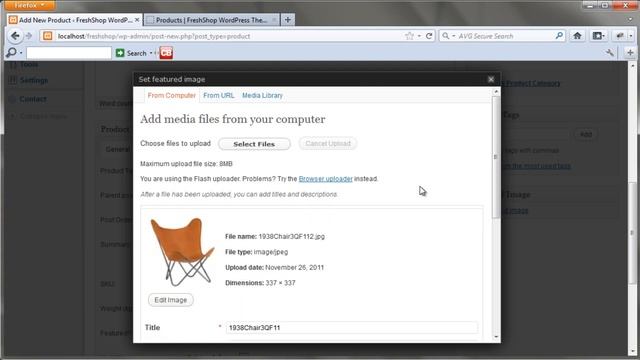Click the toolbar magnifier search icon

click(x=11, y=53)
